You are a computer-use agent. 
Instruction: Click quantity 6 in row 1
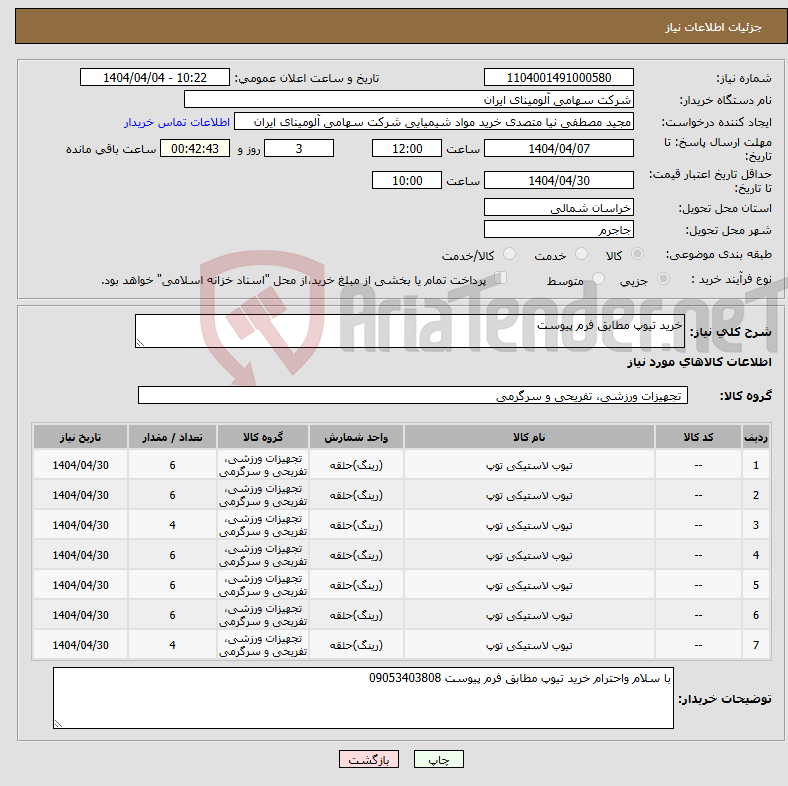point(172,465)
